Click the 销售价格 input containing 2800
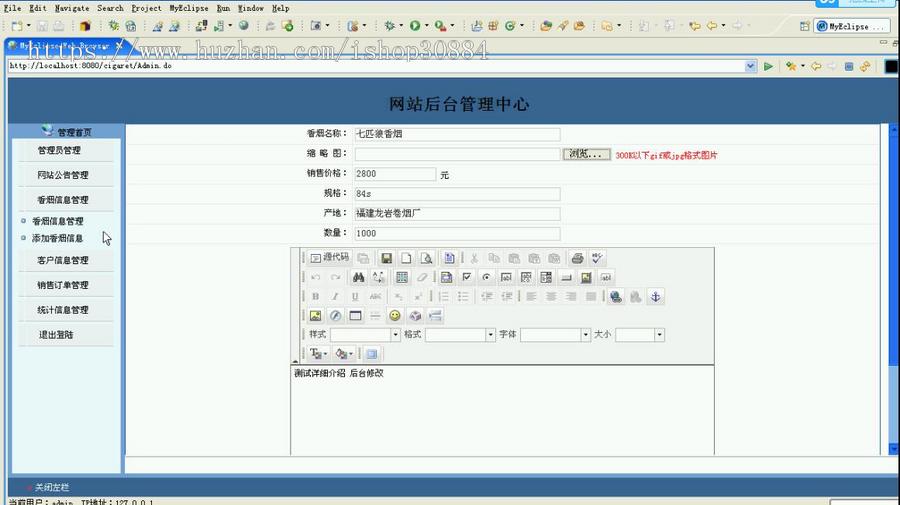The height and width of the screenshot is (505, 900). point(395,174)
